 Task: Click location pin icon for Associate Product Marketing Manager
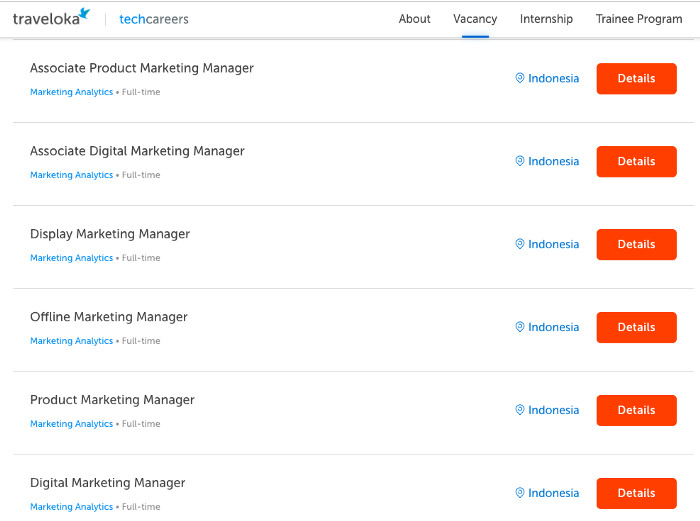coord(520,78)
